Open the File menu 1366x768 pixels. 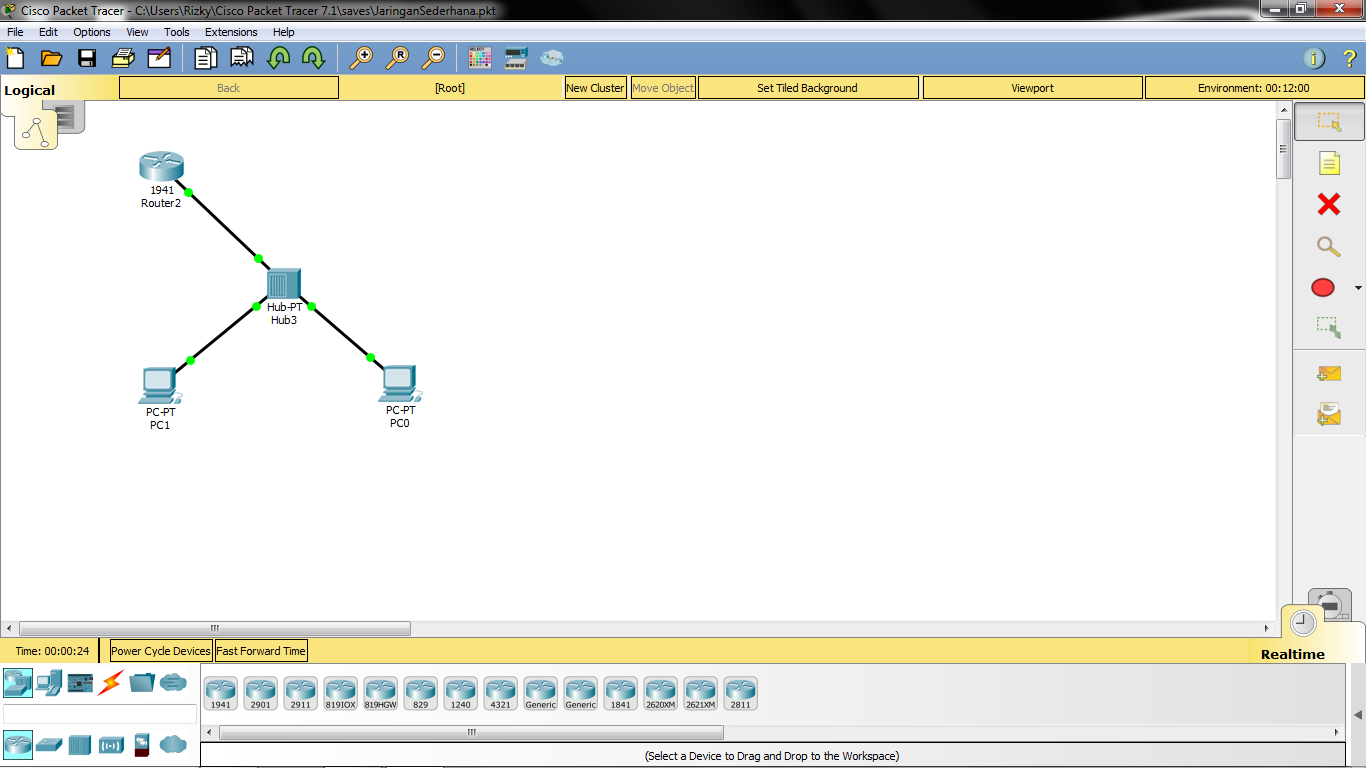point(15,32)
